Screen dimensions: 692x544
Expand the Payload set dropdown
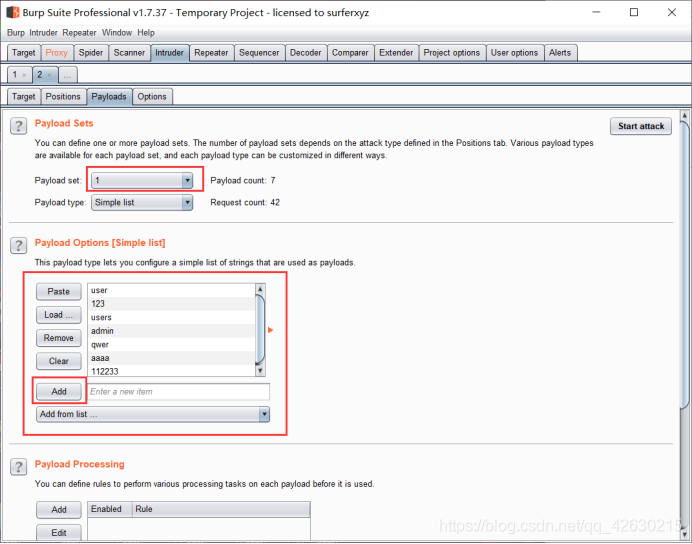coord(188,180)
